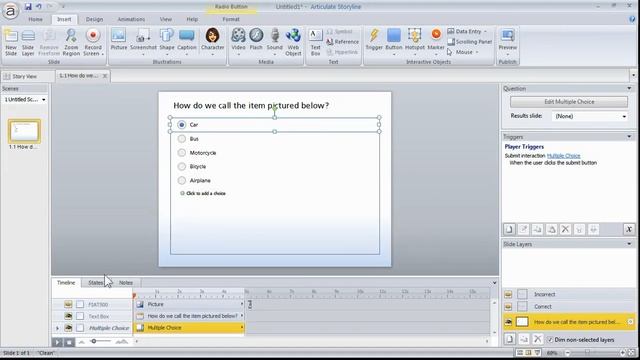
Task: Open the Zoom Region tool
Action: click(71, 42)
